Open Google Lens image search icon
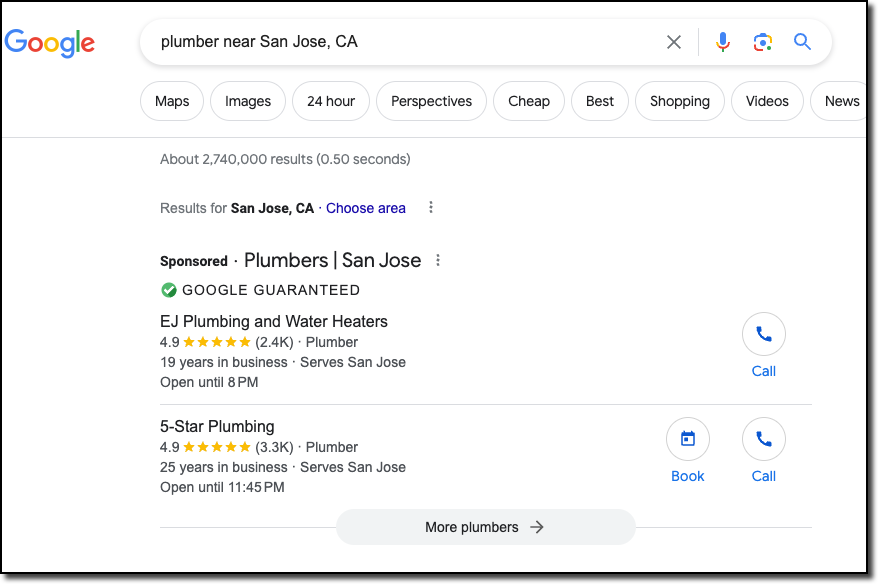Viewport: 878px width, 584px height. [763, 42]
